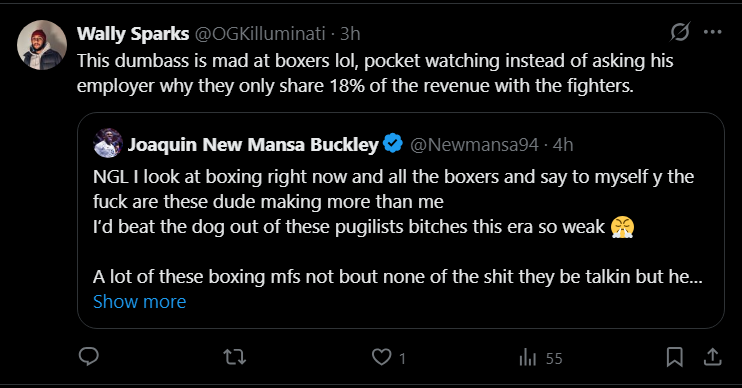Click the share tweet upload icon
This screenshot has width=742, height=388.
(x=712, y=357)
